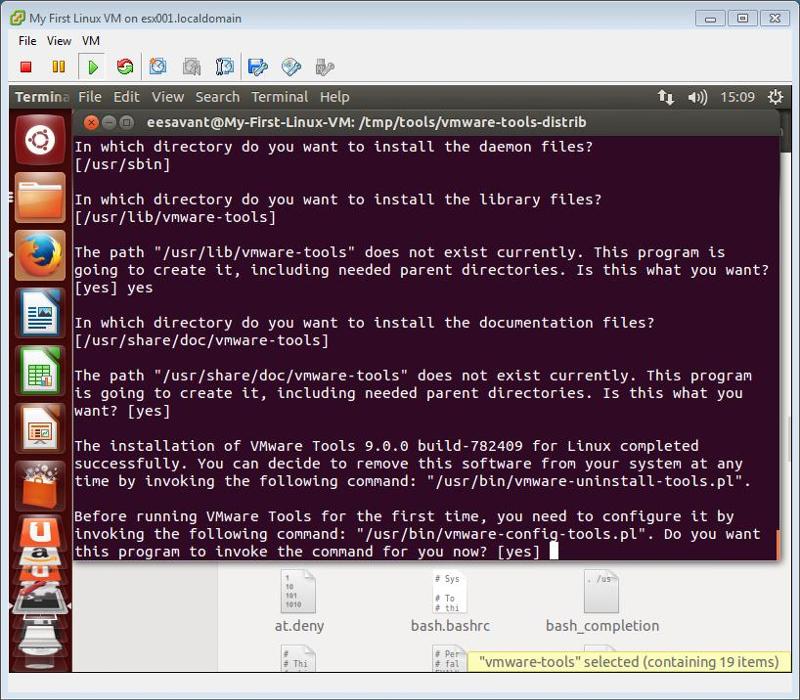Take a snapshot of the virtual machine
Screen dimensions: 800x700
[158, 67]
